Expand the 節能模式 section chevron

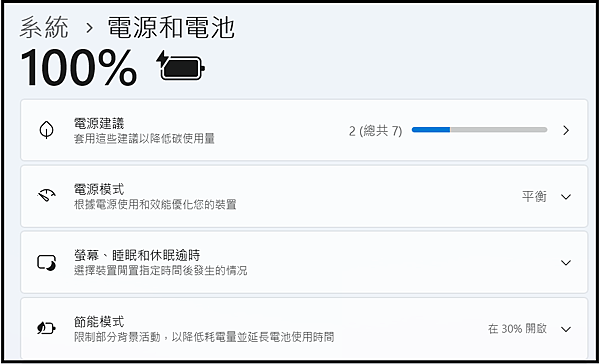click(566, 329)
